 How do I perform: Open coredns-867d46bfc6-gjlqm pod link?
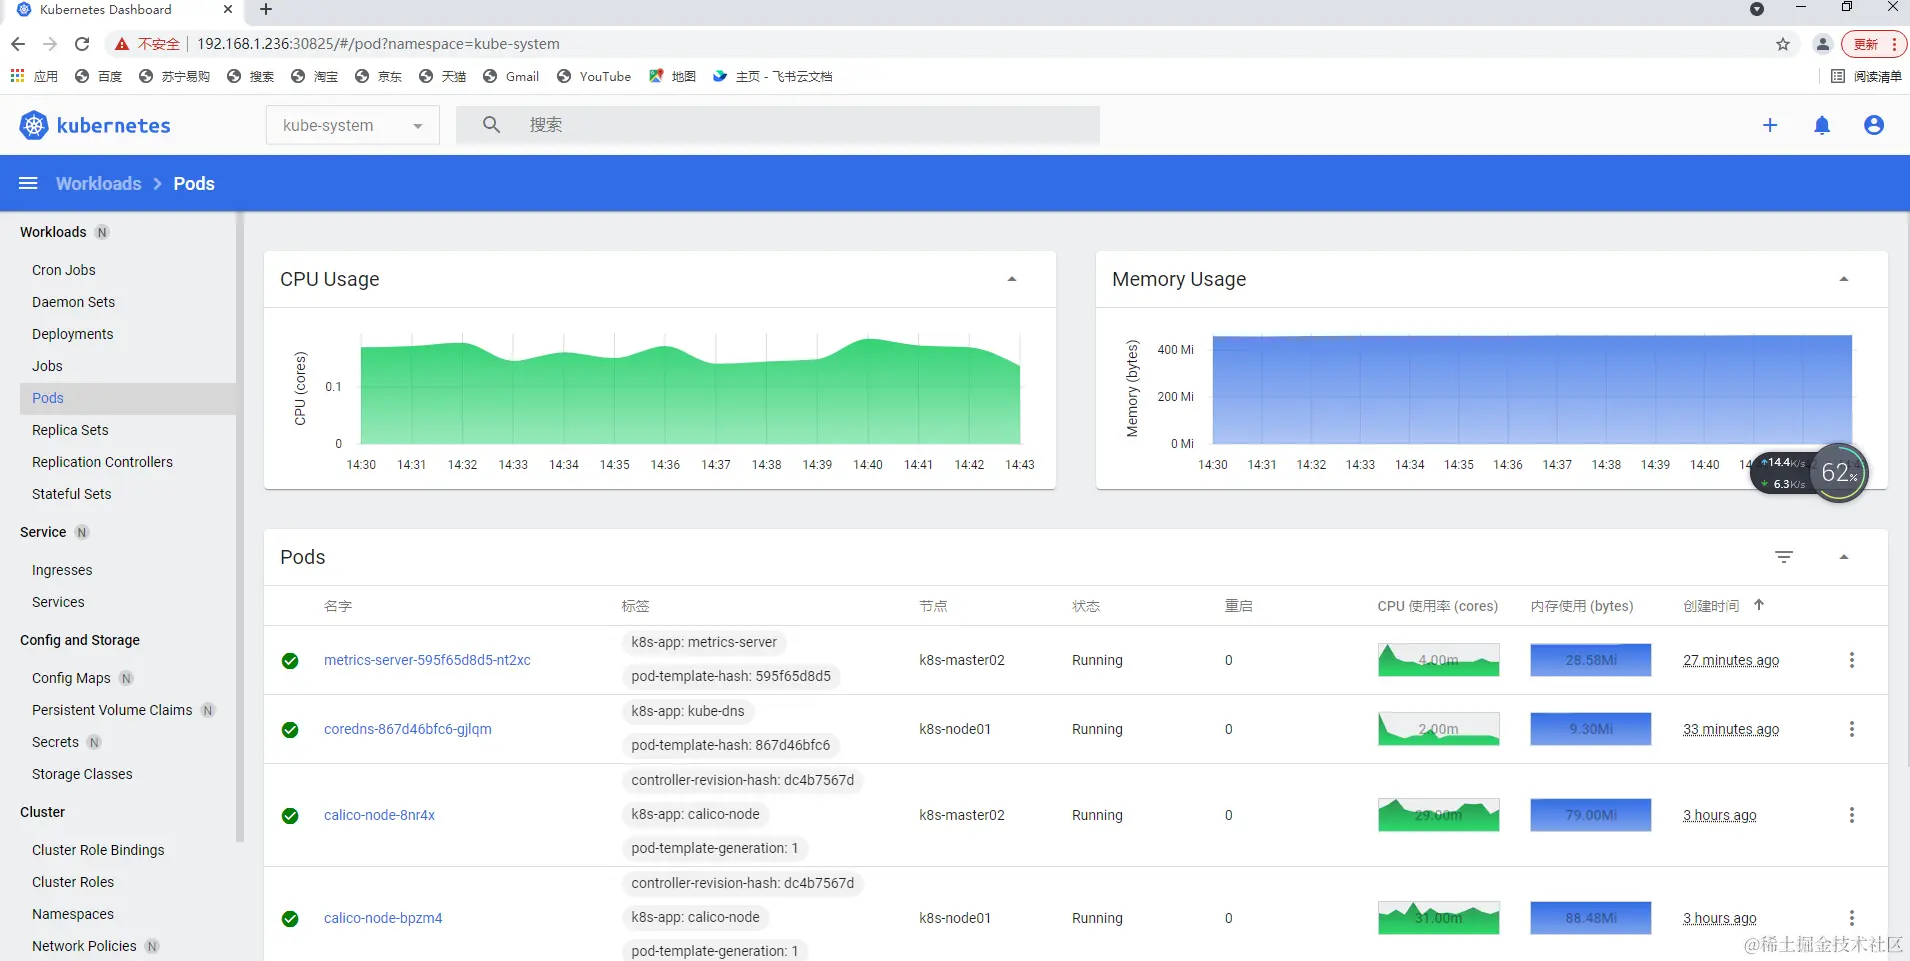(408, 729)
